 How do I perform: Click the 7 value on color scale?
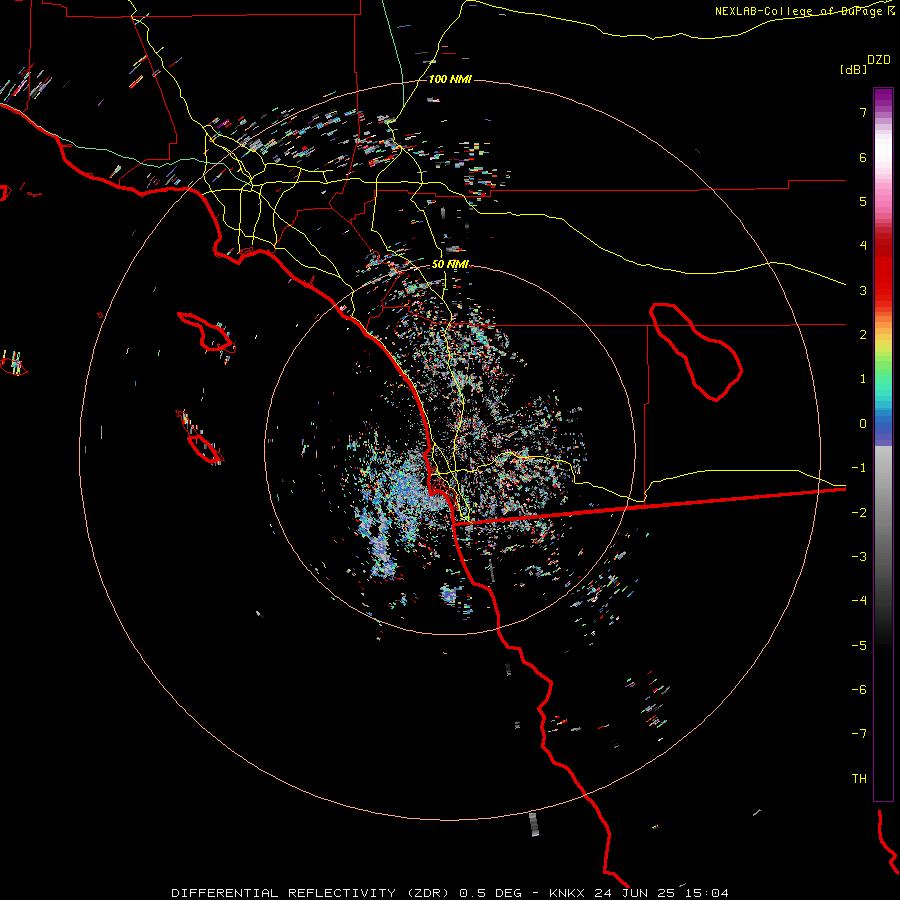click(863, 112)
